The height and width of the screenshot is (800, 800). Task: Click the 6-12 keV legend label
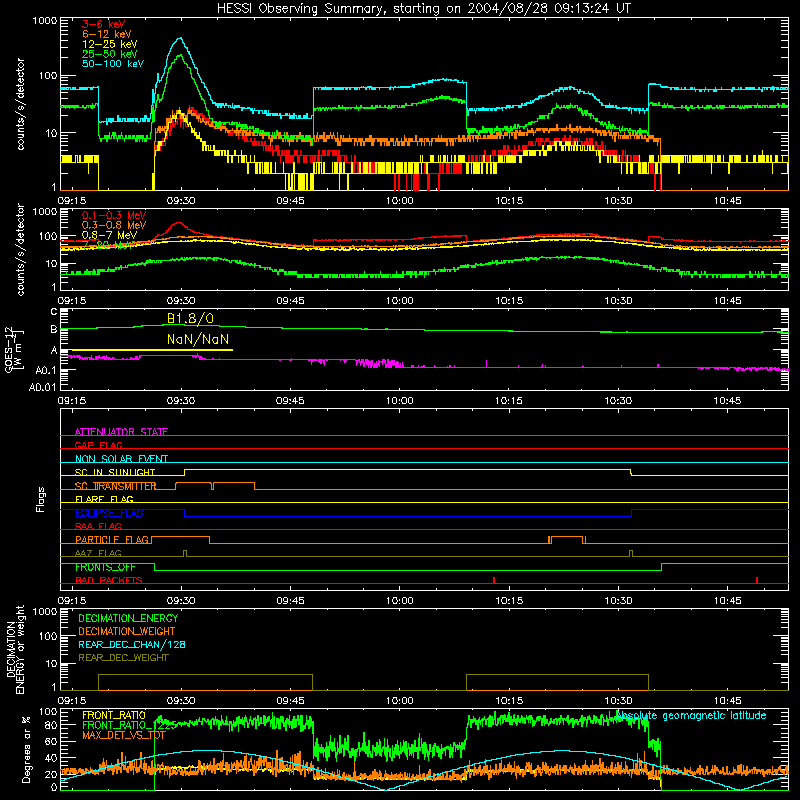pos(107,34)
